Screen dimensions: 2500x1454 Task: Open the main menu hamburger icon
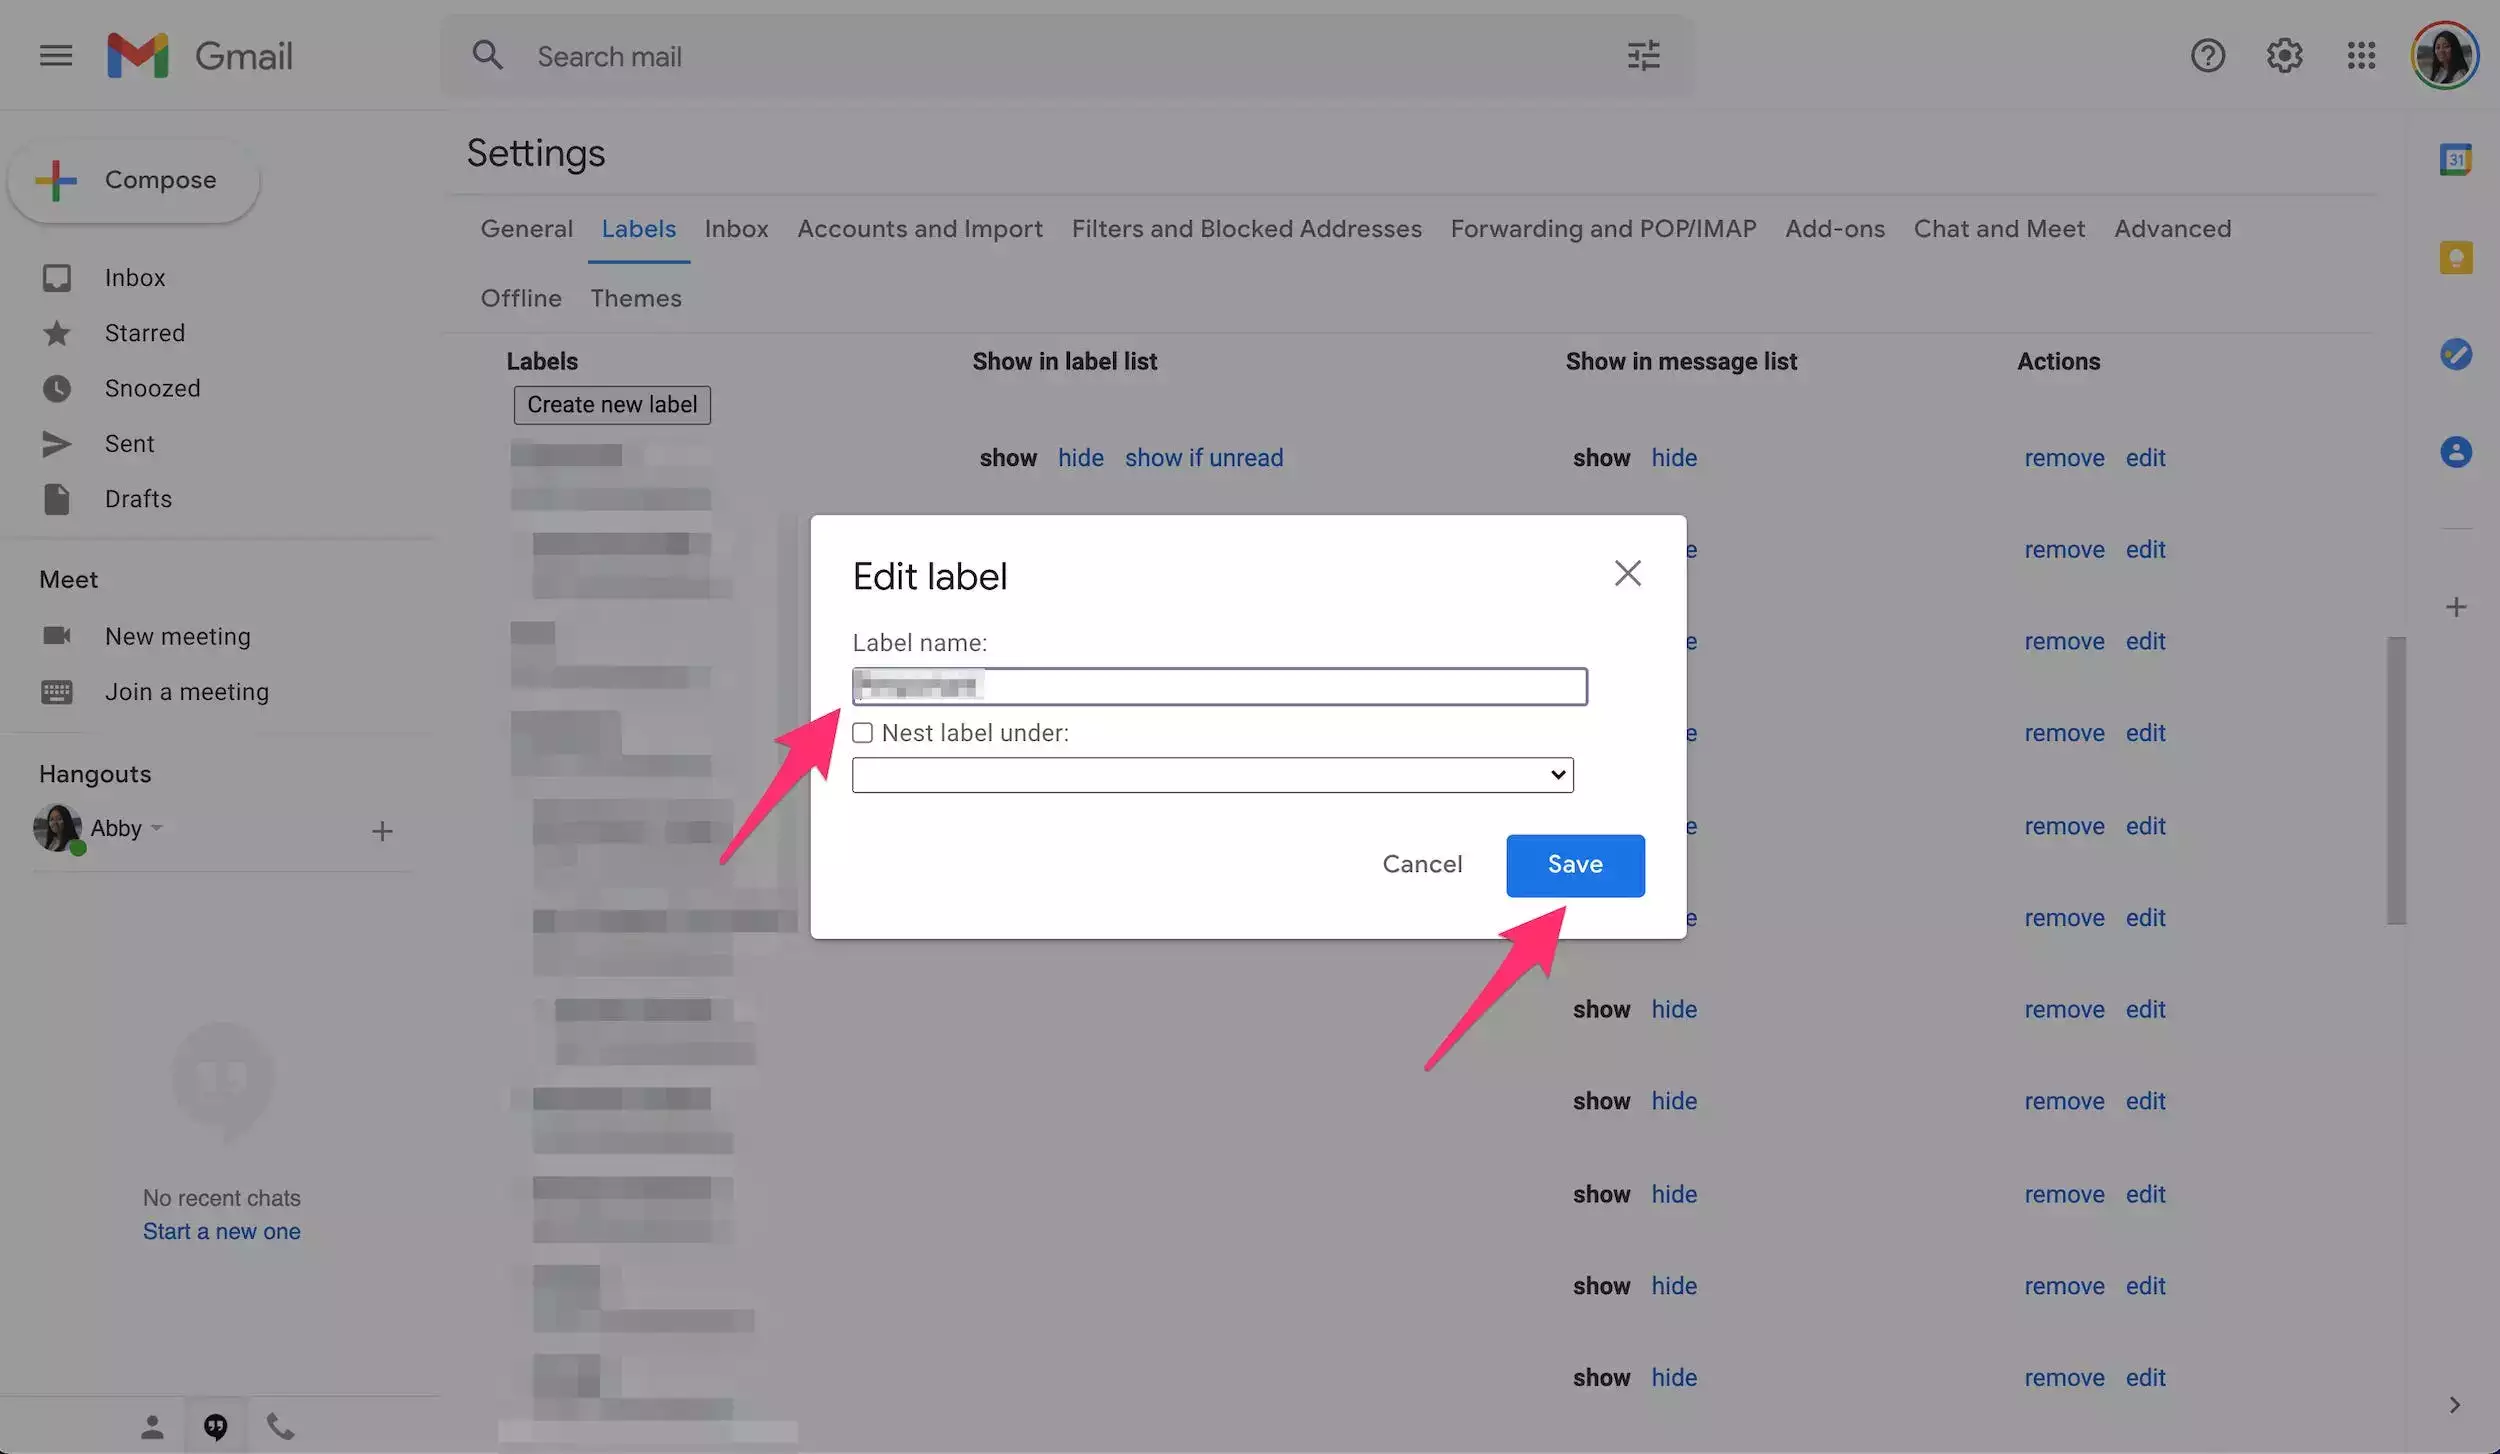coord(56,55)
